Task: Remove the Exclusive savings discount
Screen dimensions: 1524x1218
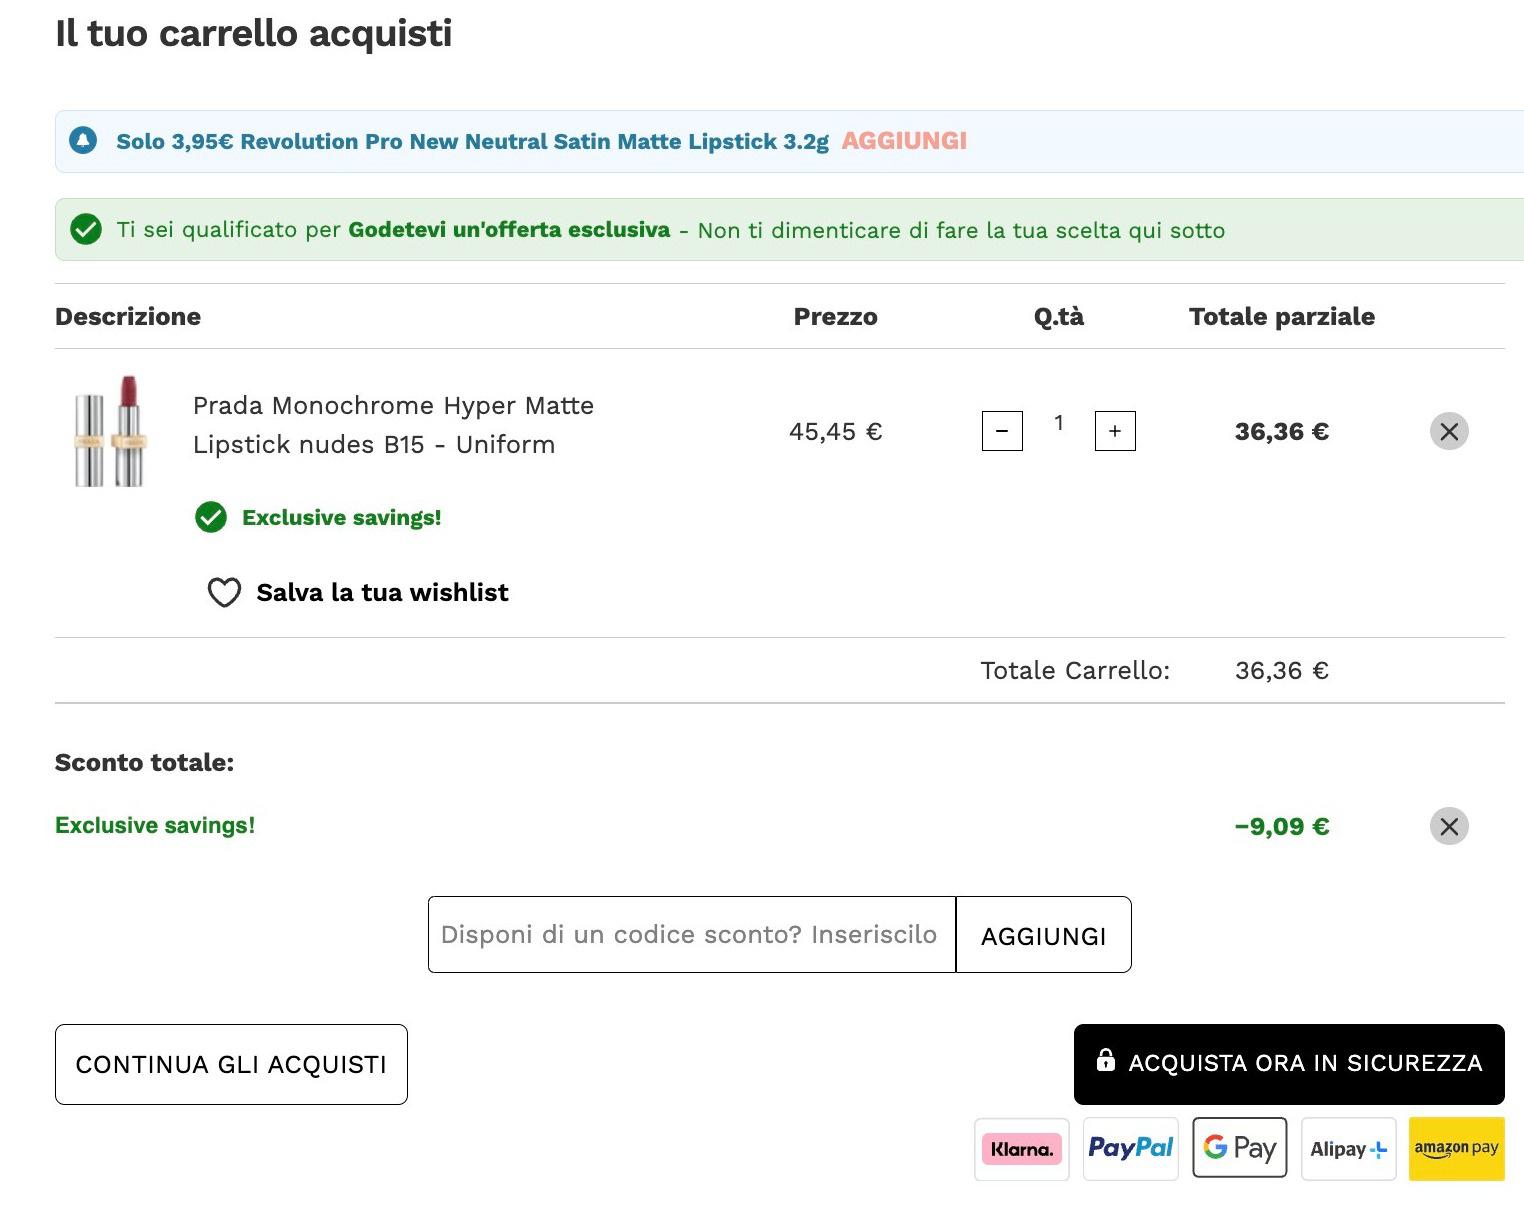Action: click(x=1449, y=826)
